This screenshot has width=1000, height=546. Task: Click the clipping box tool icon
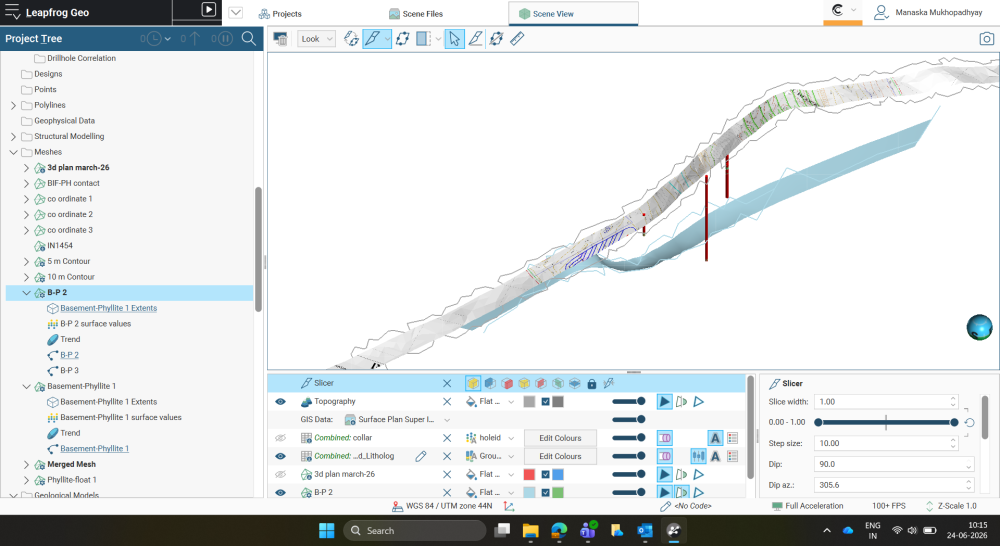(423, 39)
